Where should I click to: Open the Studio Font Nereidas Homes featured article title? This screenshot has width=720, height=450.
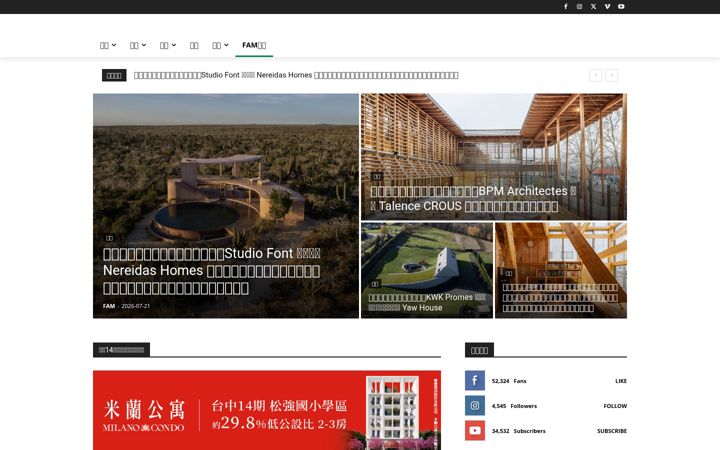(x=212, y=270)
